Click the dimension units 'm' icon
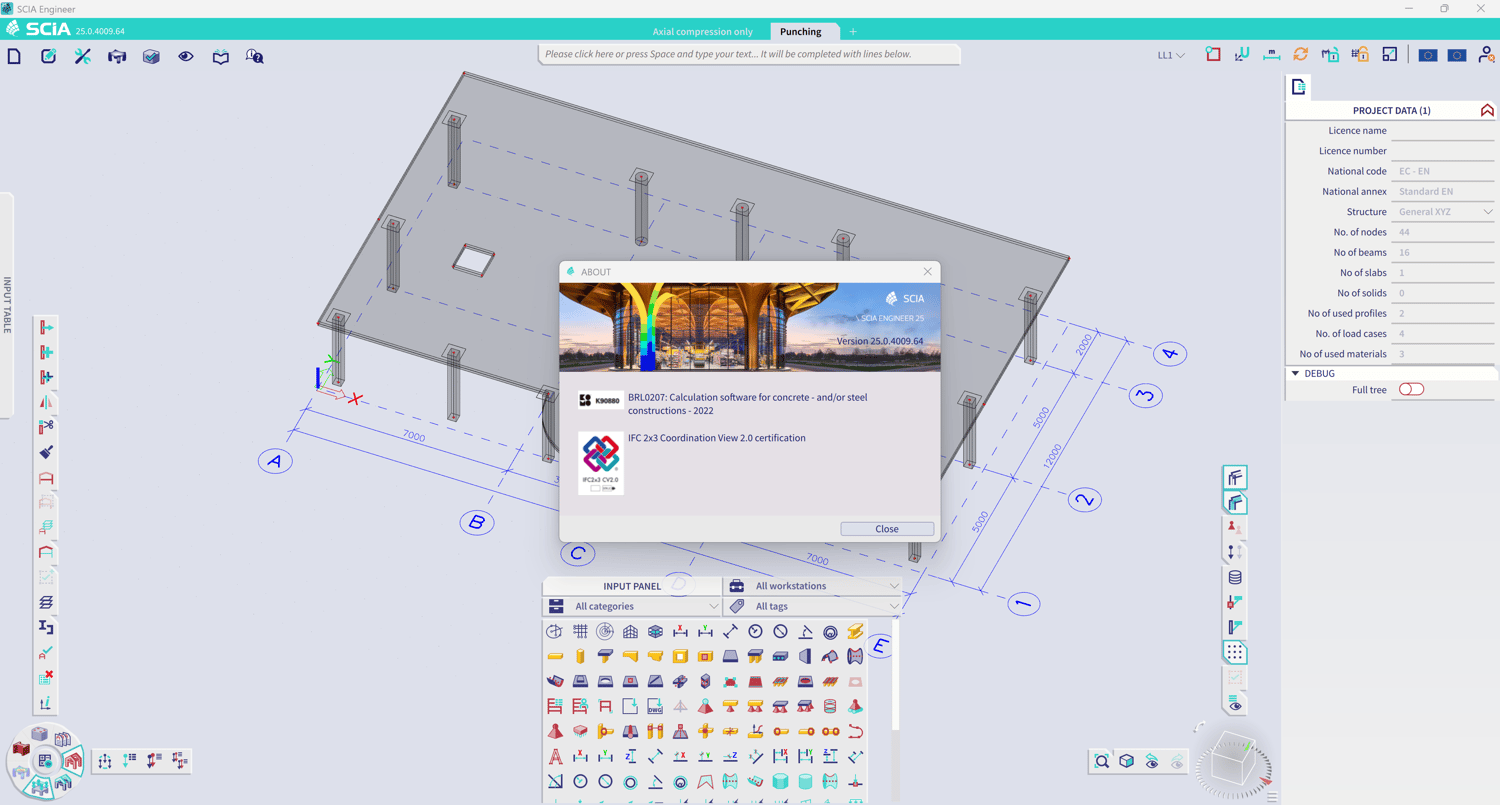This screenshot has height=805, width=1500. [1271, 54]
